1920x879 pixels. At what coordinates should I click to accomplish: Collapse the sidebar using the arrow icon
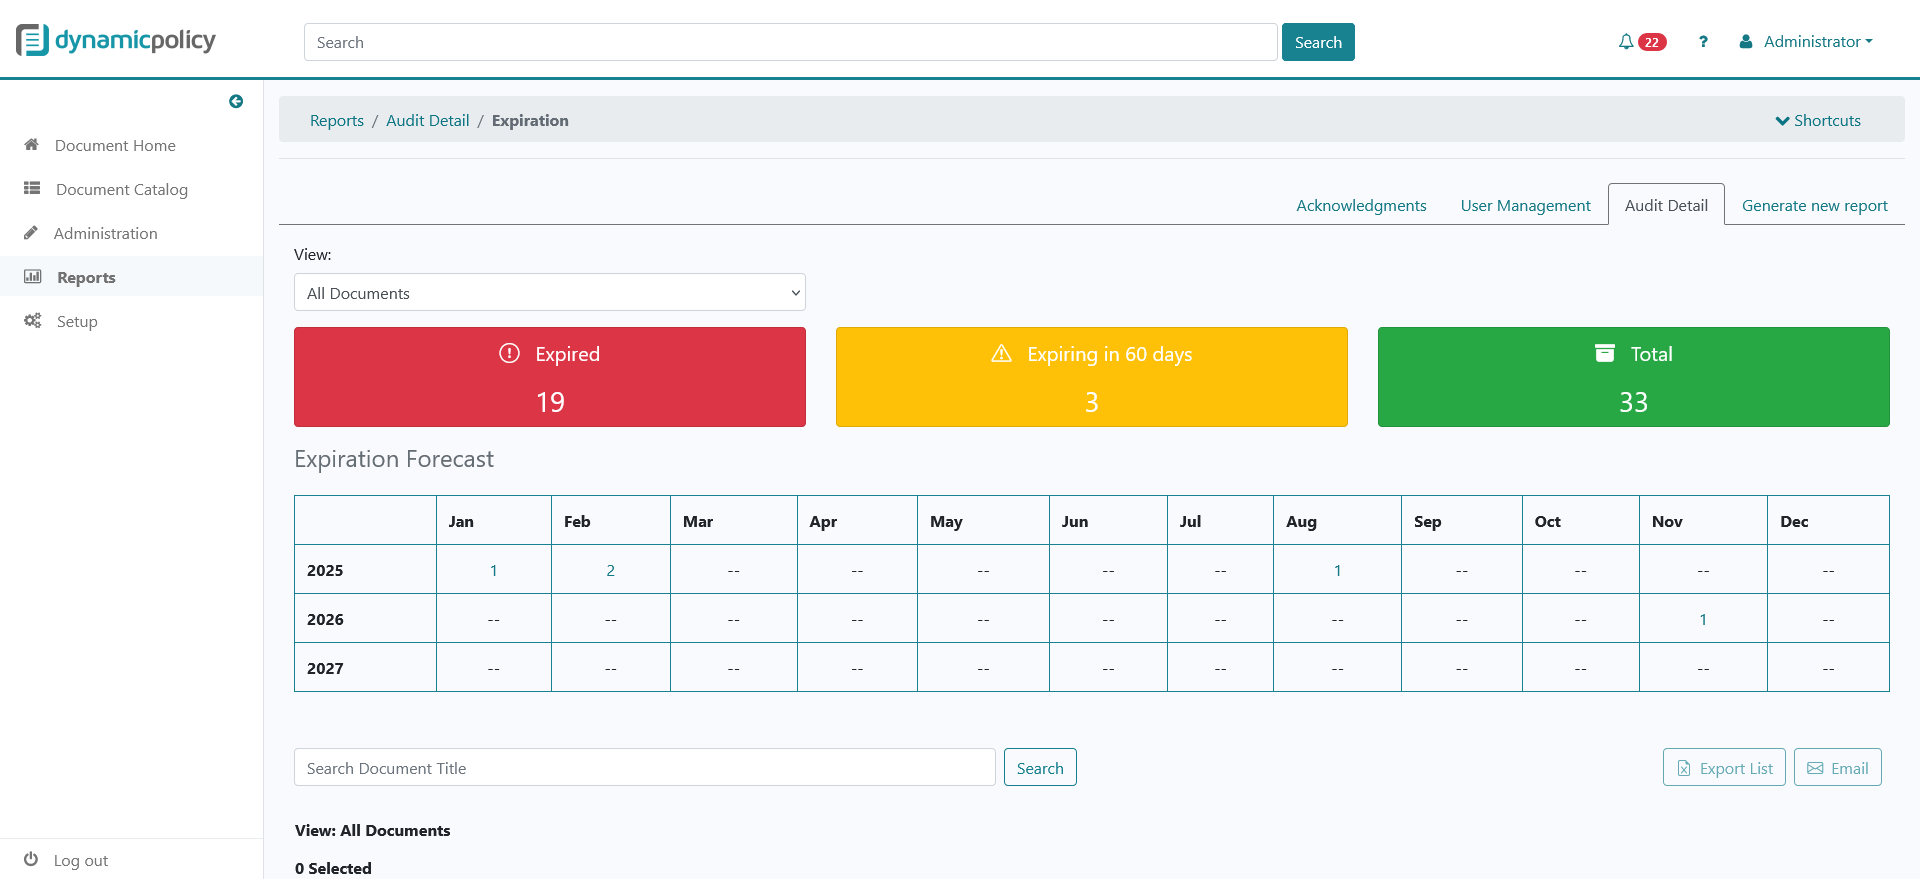point(236,101)
